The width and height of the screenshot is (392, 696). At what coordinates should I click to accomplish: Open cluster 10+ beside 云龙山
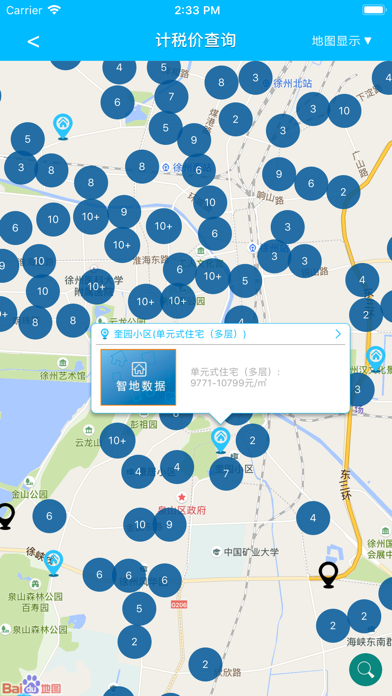[x=117, y=440]
